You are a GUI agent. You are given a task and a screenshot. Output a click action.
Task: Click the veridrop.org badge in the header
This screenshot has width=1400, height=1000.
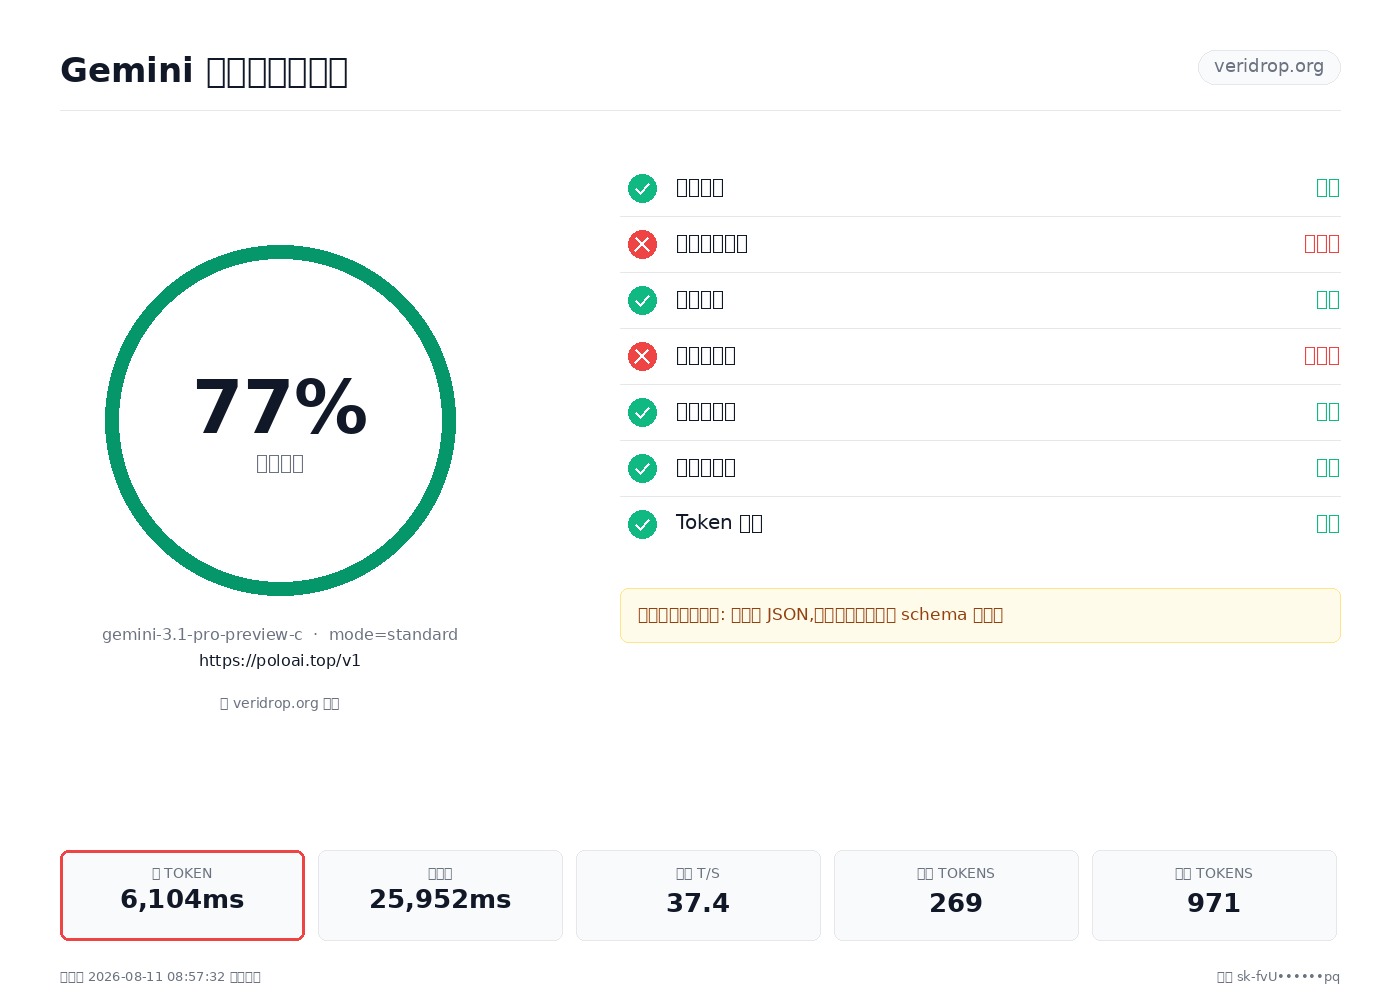pos(1269,67)
